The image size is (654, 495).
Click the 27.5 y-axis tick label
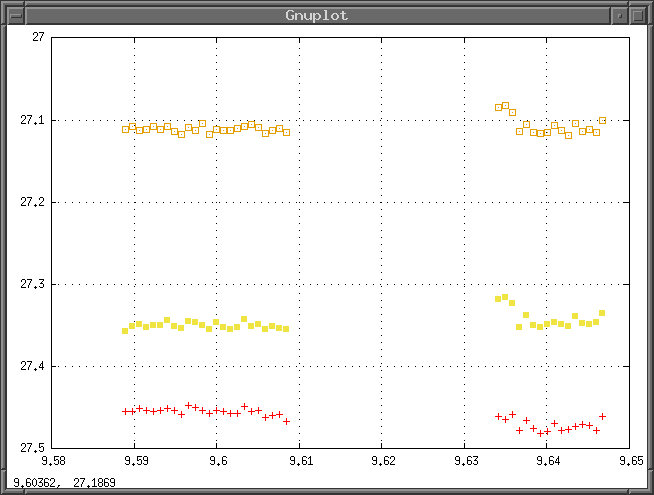tap(32, 448)
